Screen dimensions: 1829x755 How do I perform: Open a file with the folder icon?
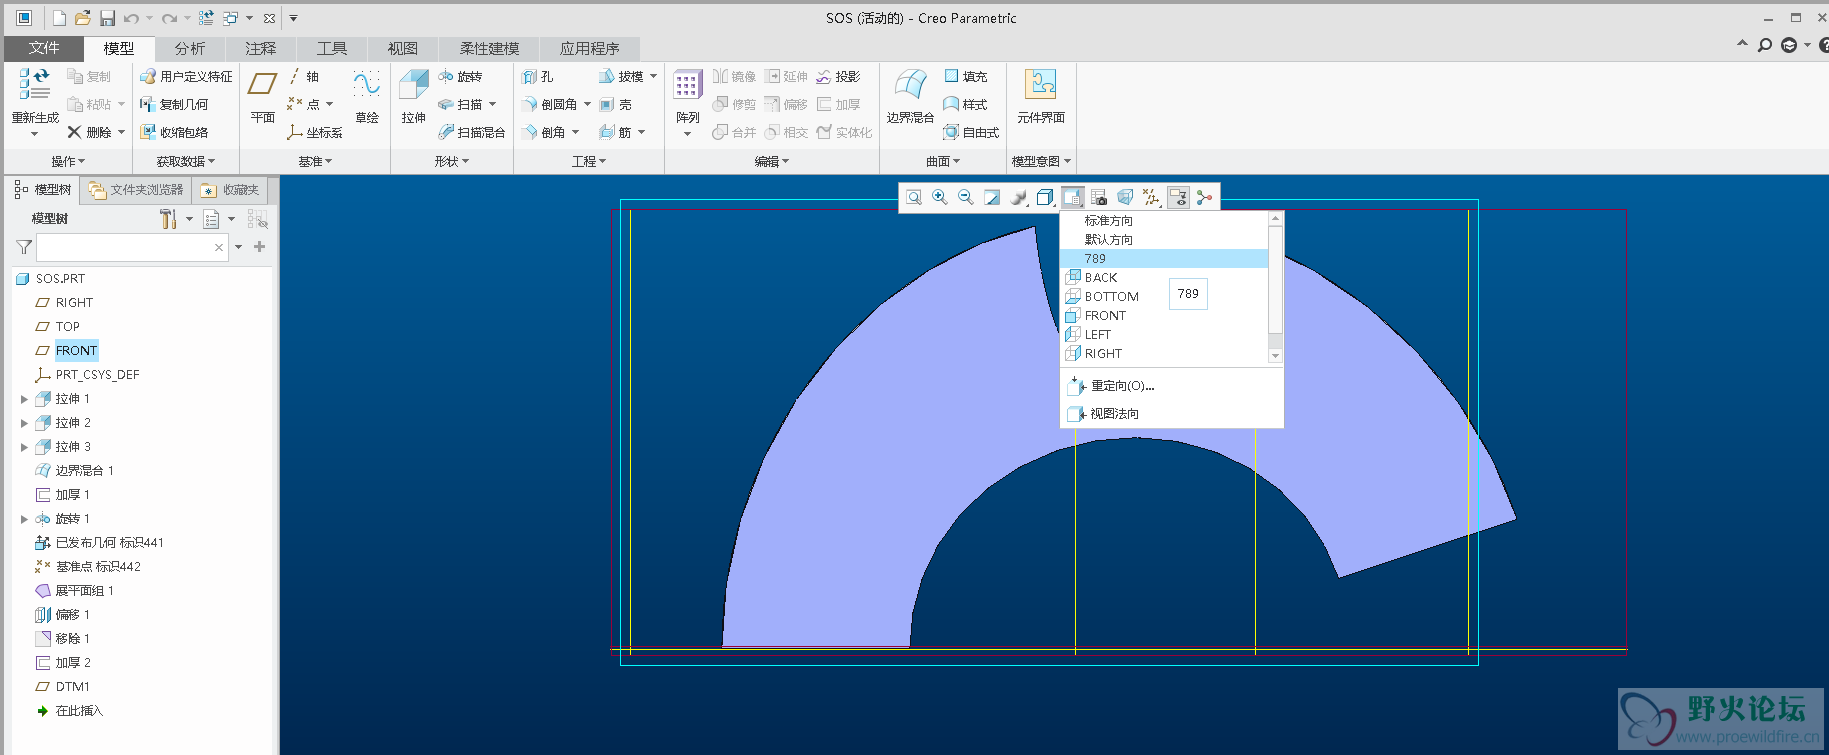point(83,18)
